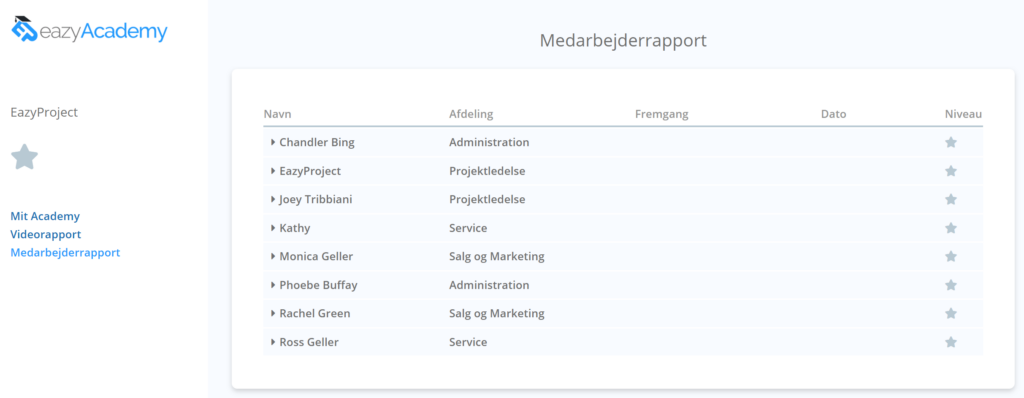The image size is (1024, 398).
Task: Sort by the Navn column header
Action: (x=278, y=114)
